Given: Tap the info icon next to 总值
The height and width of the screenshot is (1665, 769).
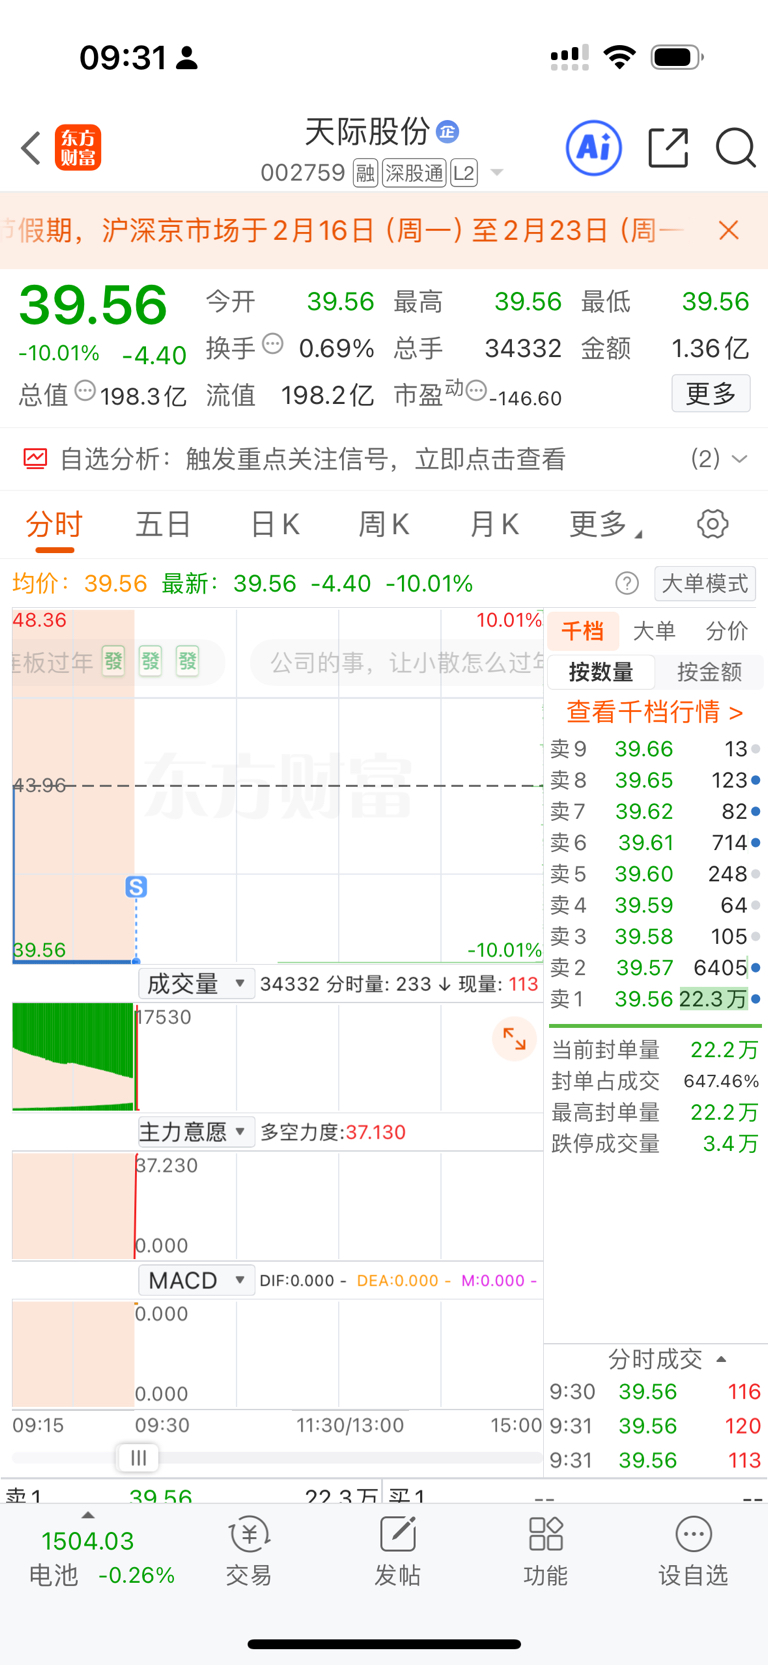Looking at the screenshot, I should tap(86, 391).
